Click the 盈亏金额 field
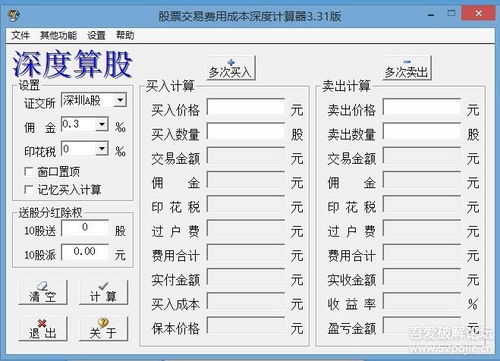Viewport: 500px width, 361px height. tap(422, 326)
